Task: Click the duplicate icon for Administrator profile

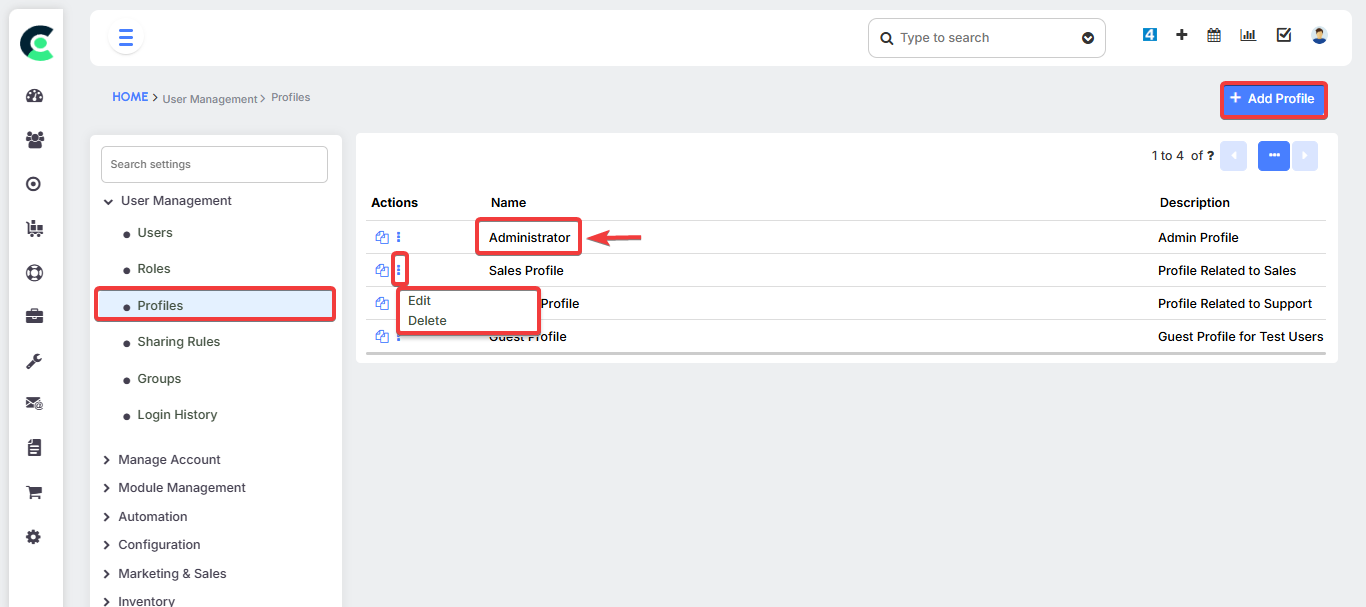Action: point(381,238)
